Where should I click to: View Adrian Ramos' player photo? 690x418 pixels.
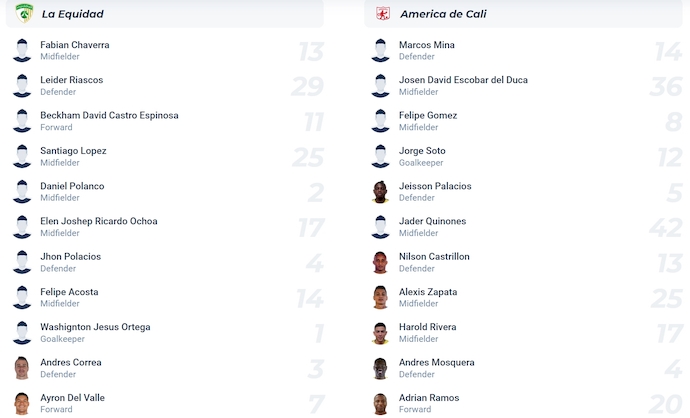[x=381, y=403]
